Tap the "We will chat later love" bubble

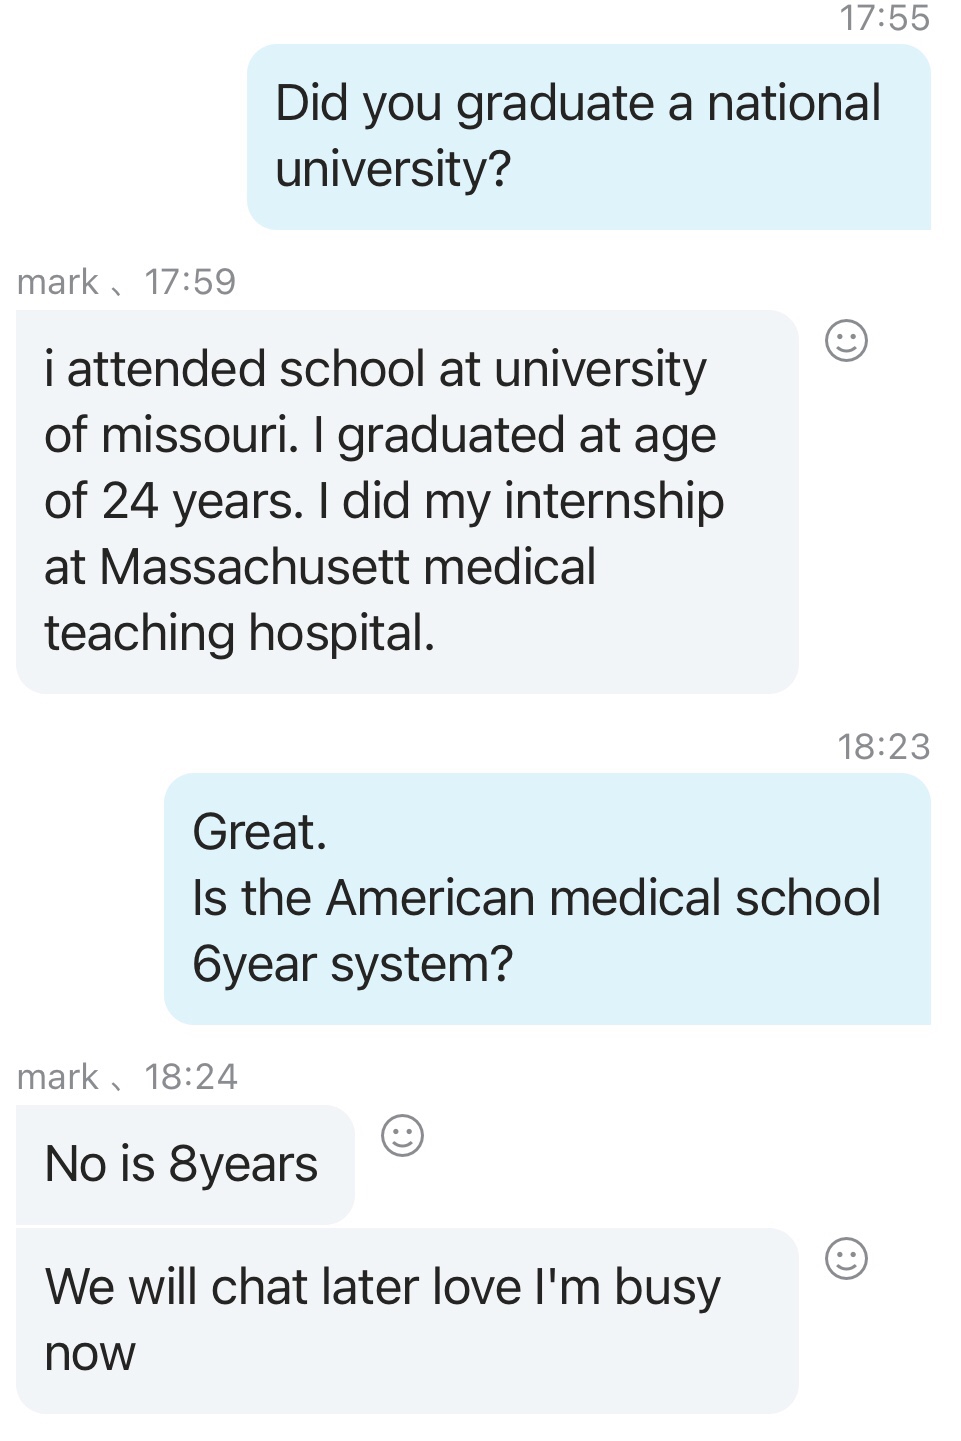[406, 1319]
